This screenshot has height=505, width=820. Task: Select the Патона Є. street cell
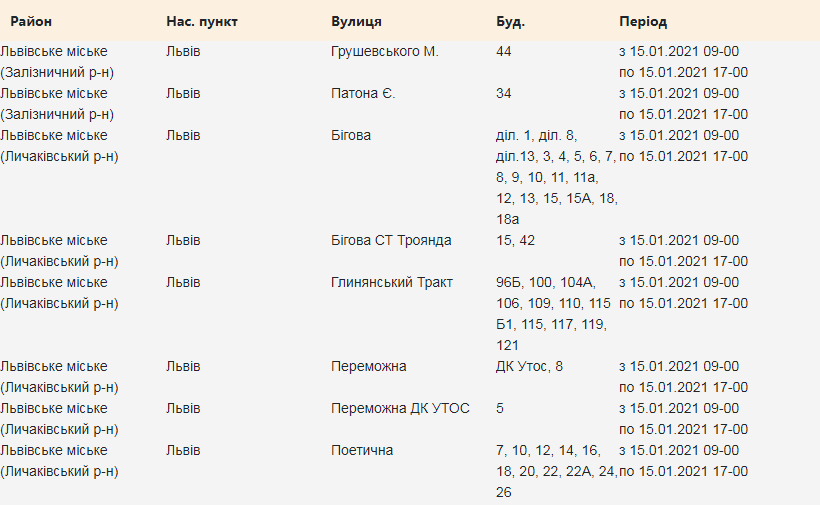[x=363, y=93]
